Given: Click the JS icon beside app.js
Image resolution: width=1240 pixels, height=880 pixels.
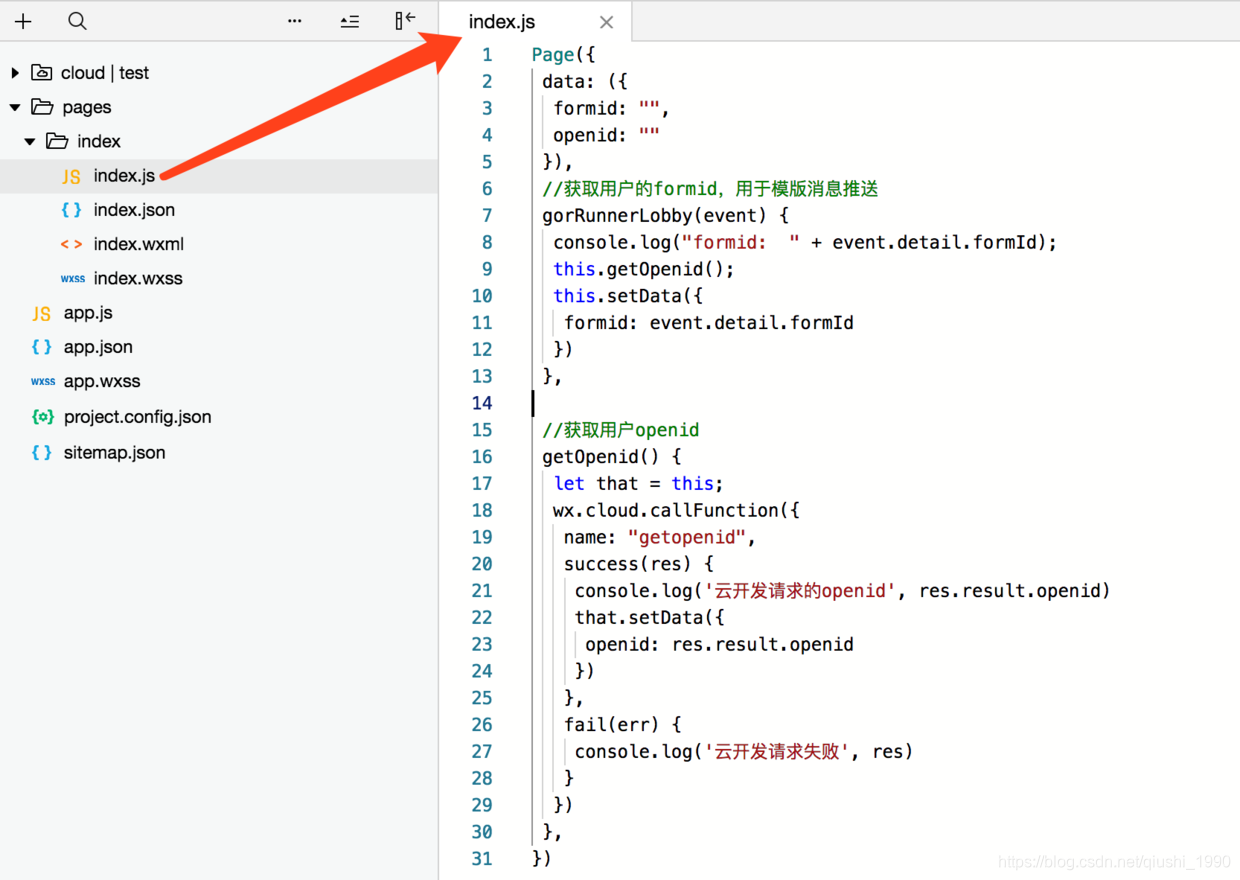Looking at the screenshot, I should coord(41,313).
